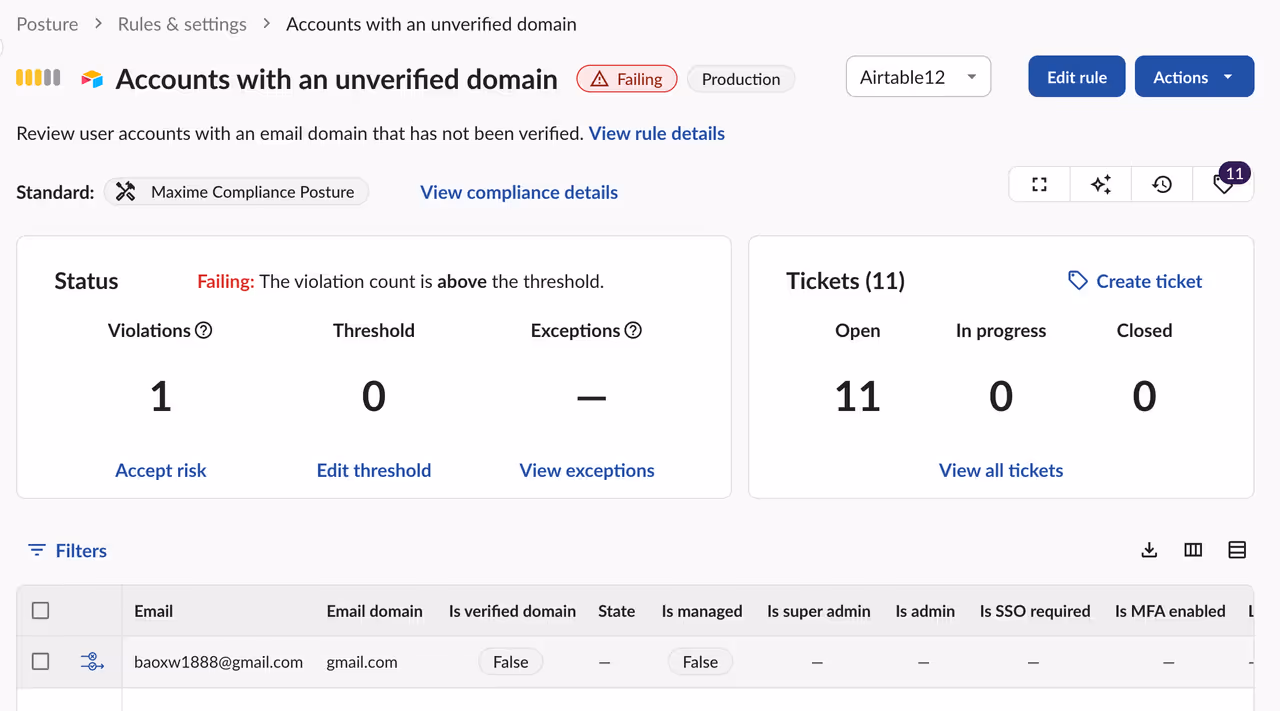Click the download export icon
This screenshot has height=711, width=1280.
1149,550
